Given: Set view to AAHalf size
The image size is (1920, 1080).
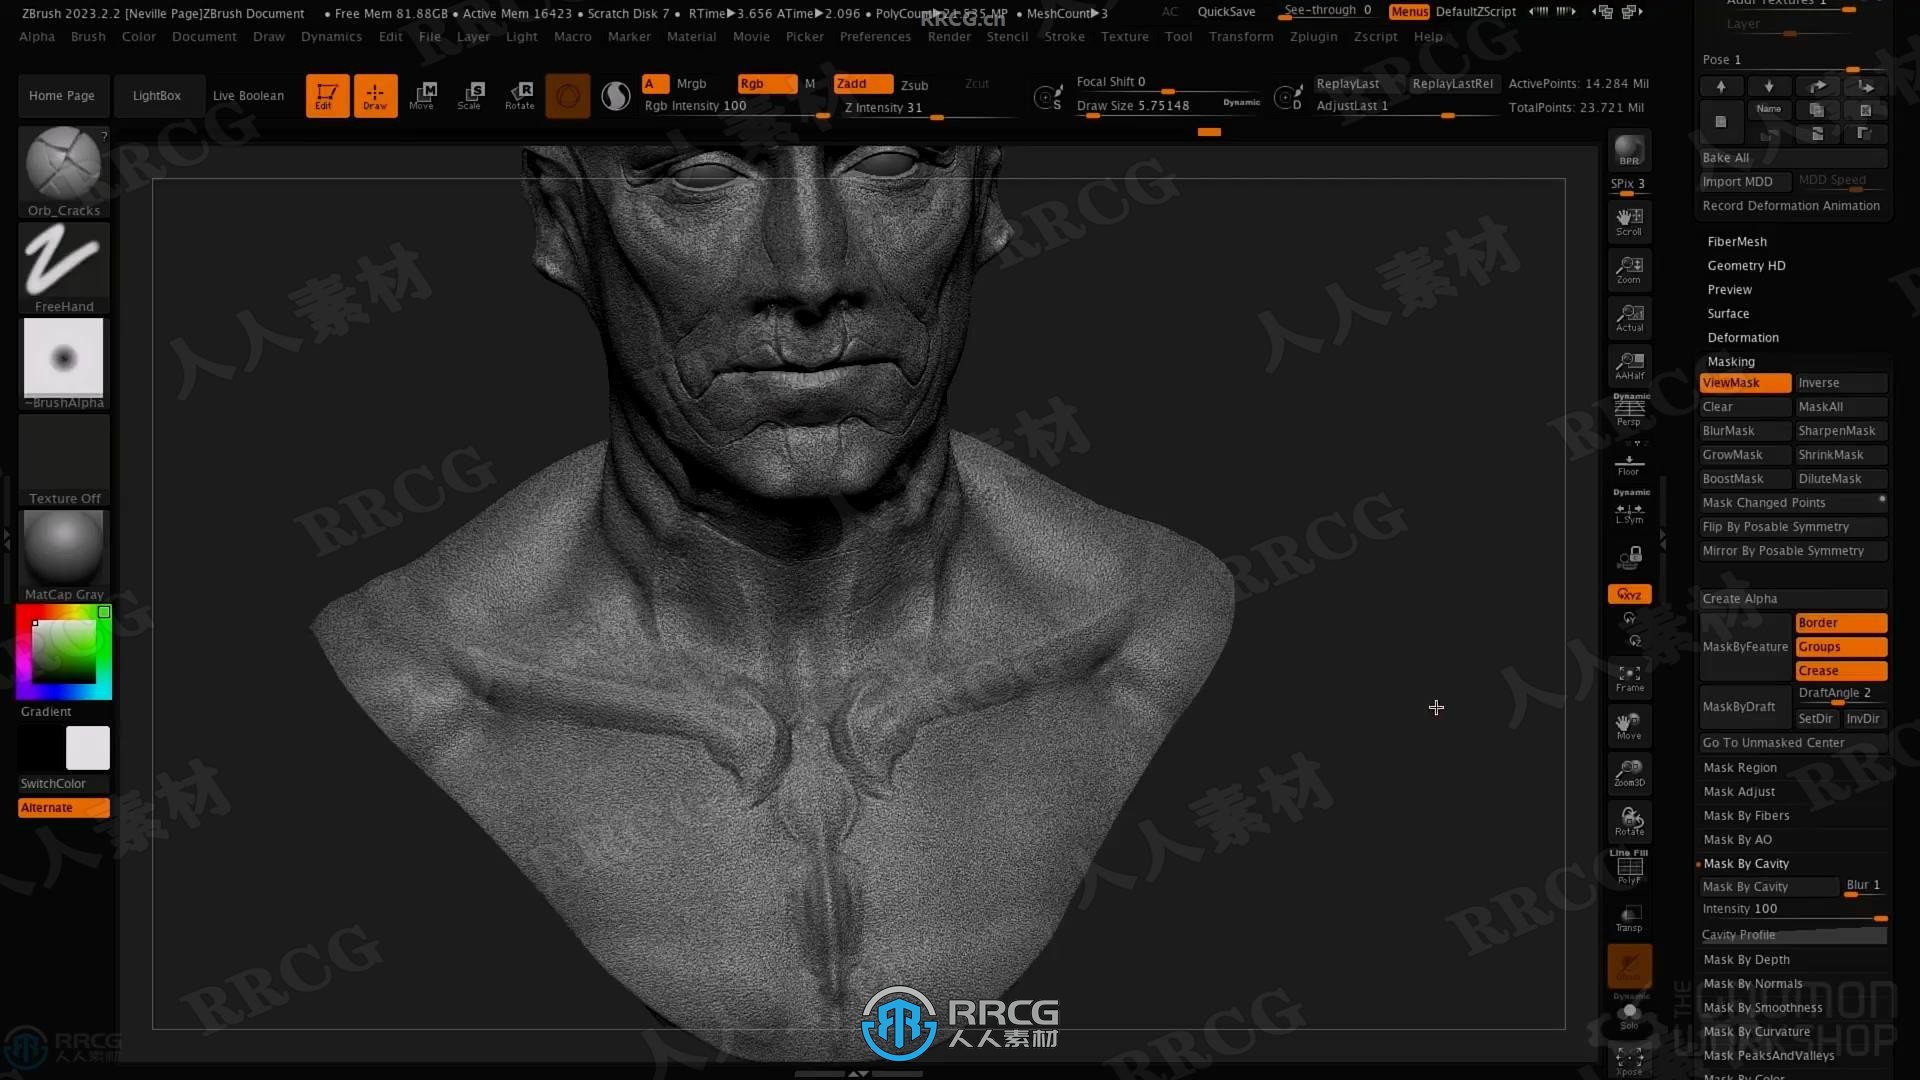Looking at the screenshot, I should (1629, 365).
